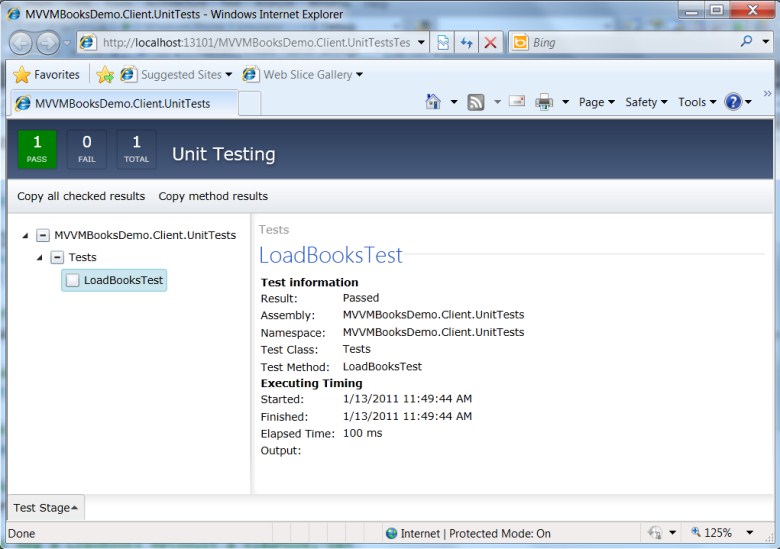
Task: Click the localhost URL address field
Action: 256,43
